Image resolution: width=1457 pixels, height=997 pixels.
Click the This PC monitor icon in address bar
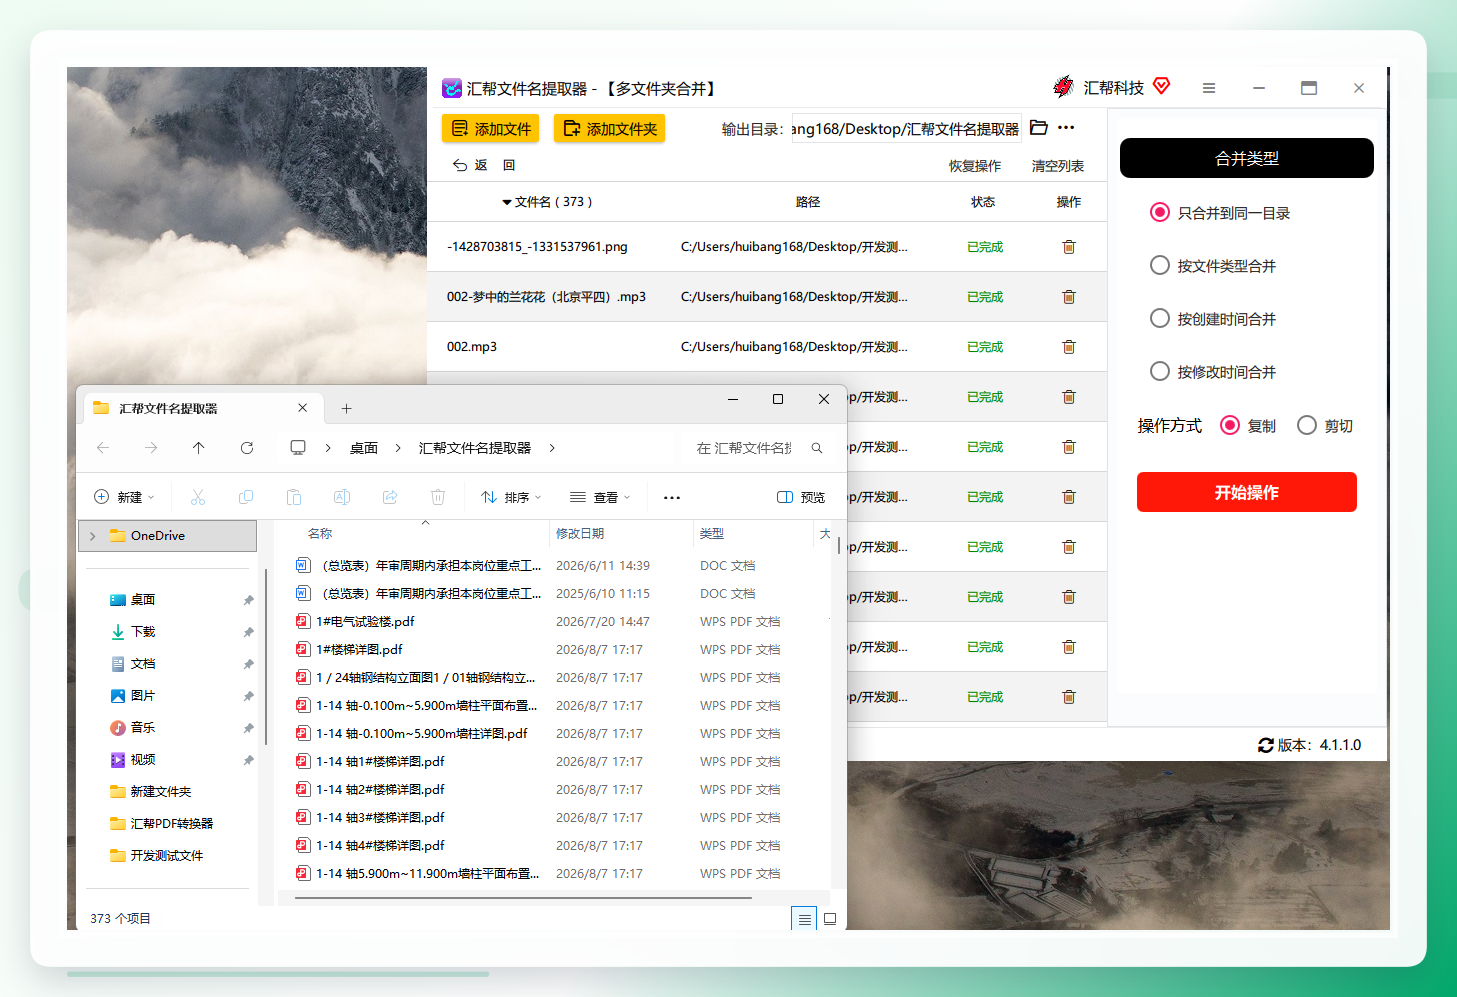click(x=298, y=448)
